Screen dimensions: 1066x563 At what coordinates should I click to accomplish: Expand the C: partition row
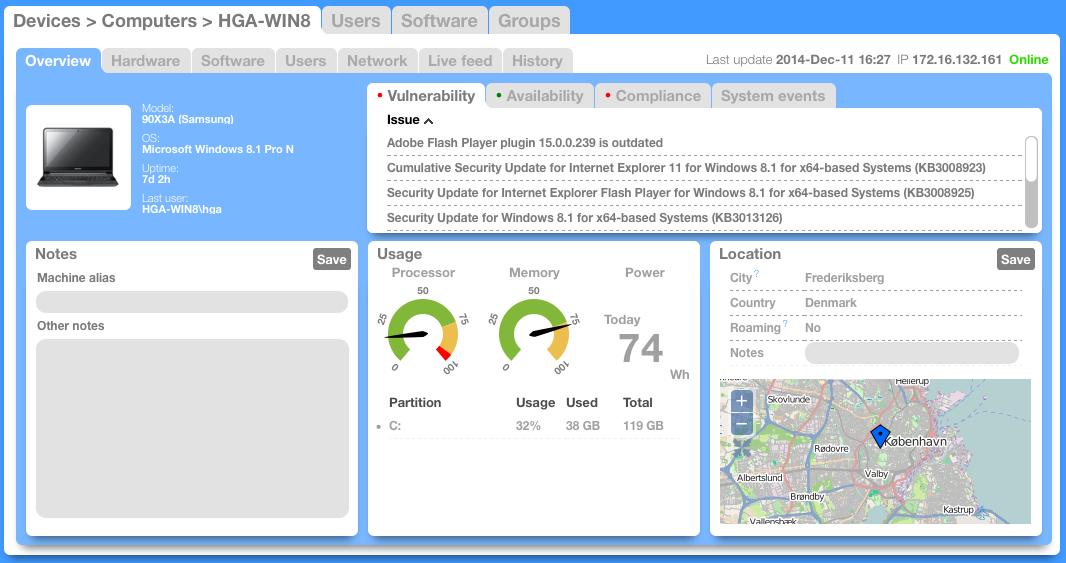(380, 427)
